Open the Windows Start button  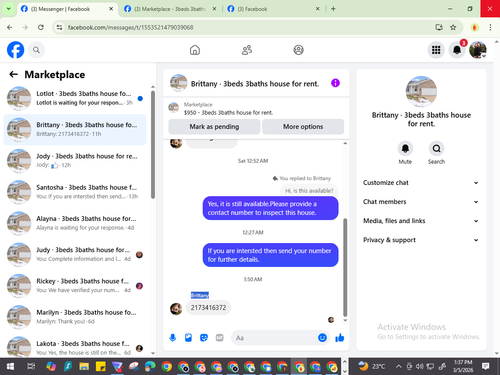(x=10, y=367)
